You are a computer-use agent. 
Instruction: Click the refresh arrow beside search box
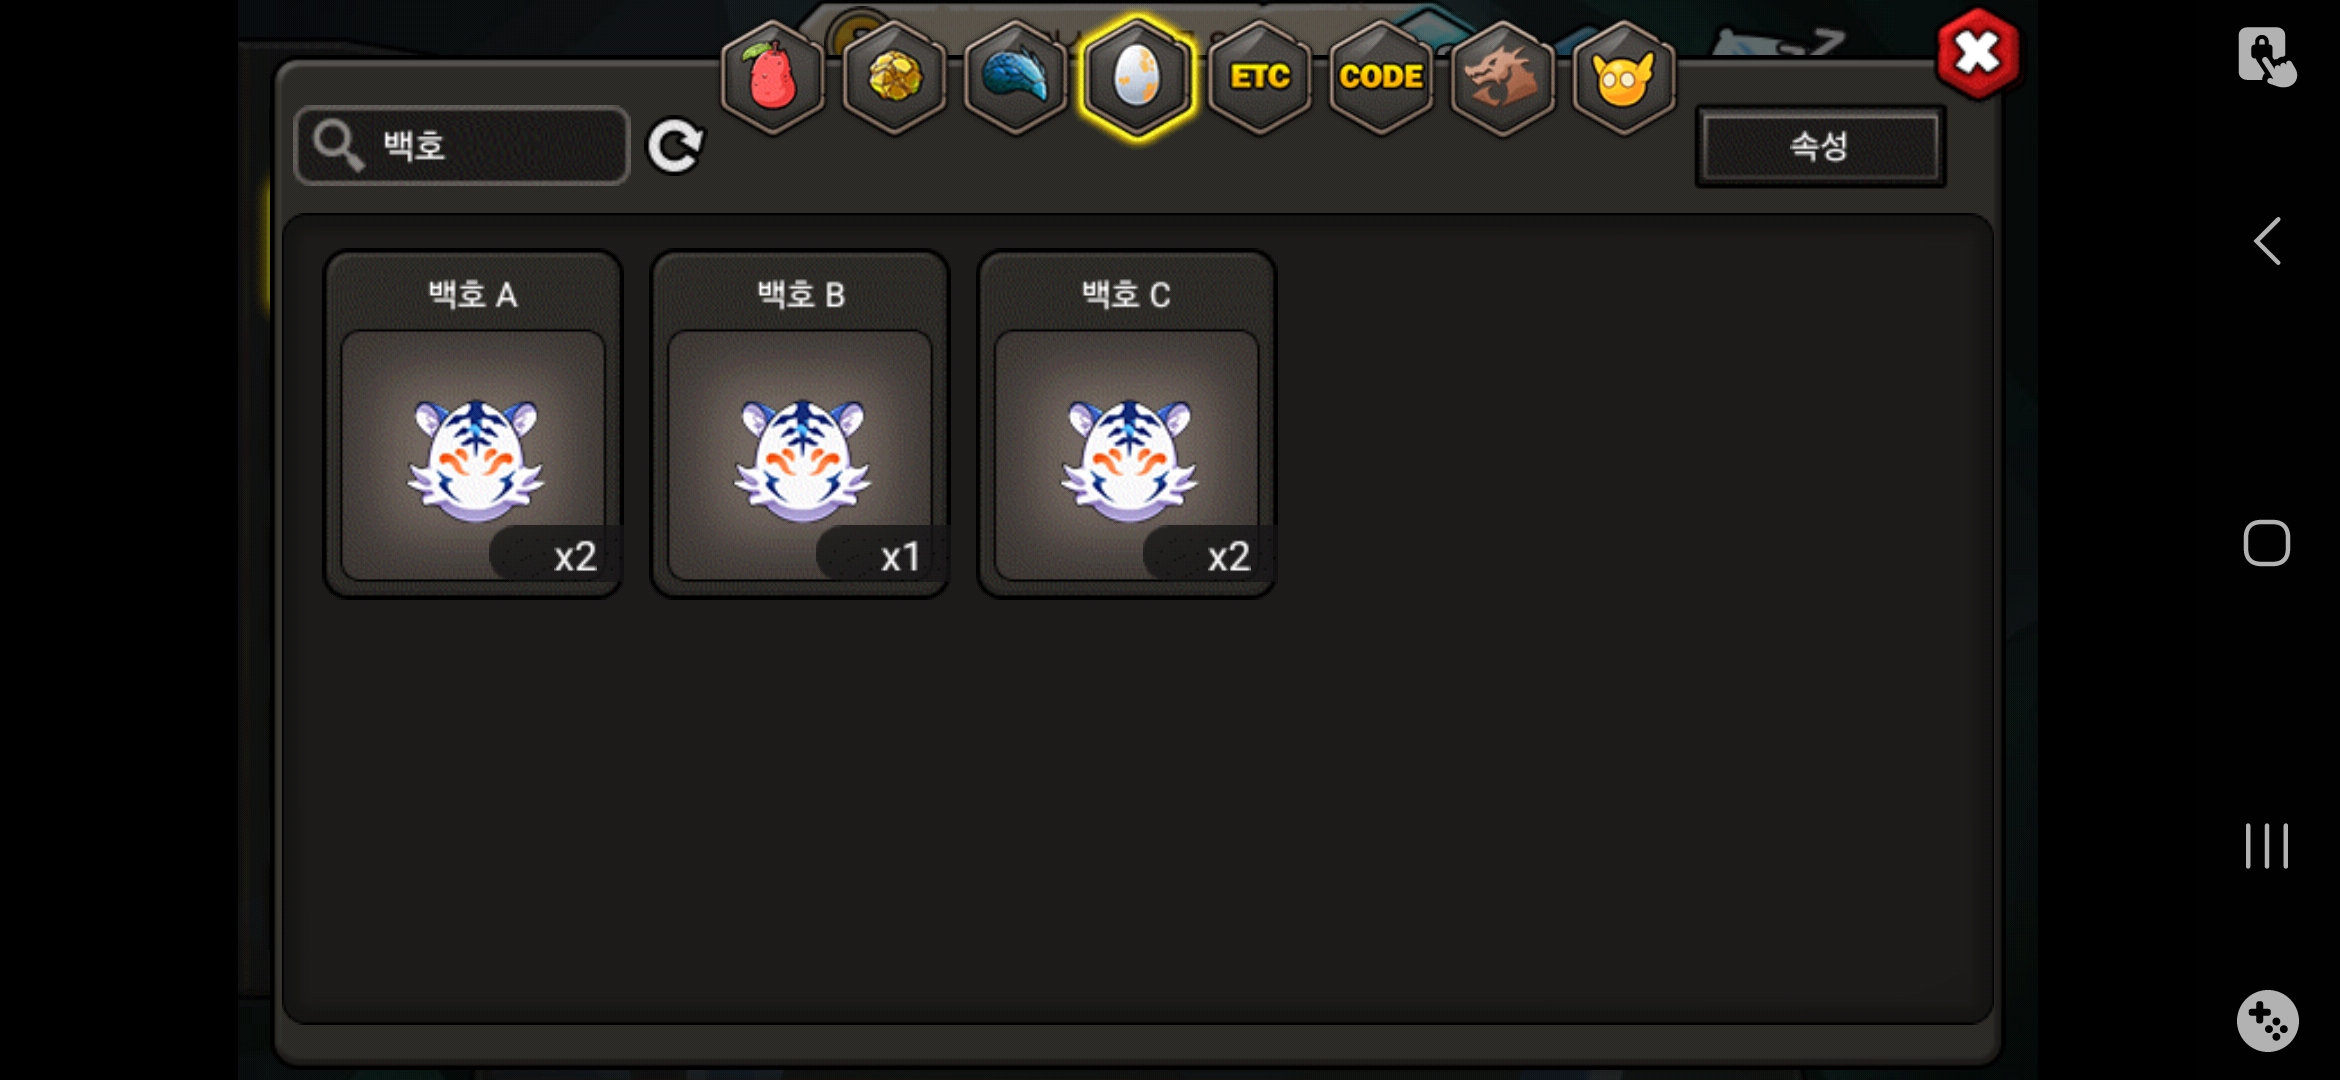675,147
